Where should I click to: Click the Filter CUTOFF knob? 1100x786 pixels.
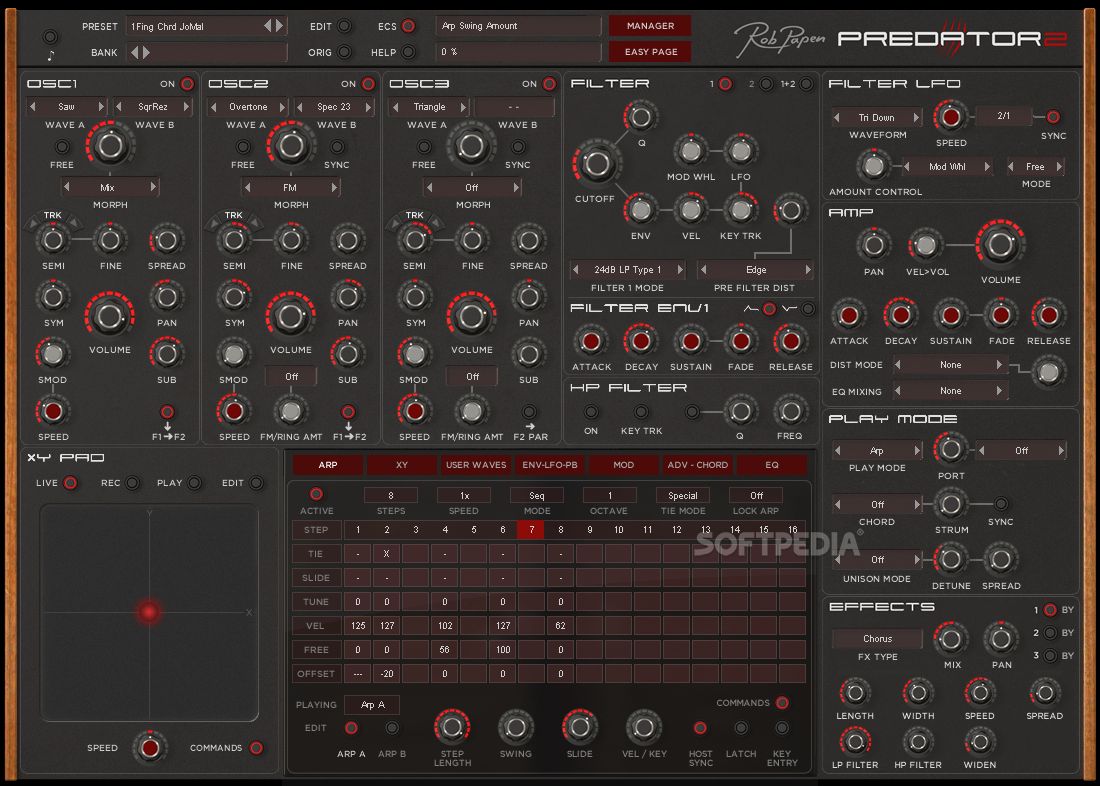(x=596, y=163)
